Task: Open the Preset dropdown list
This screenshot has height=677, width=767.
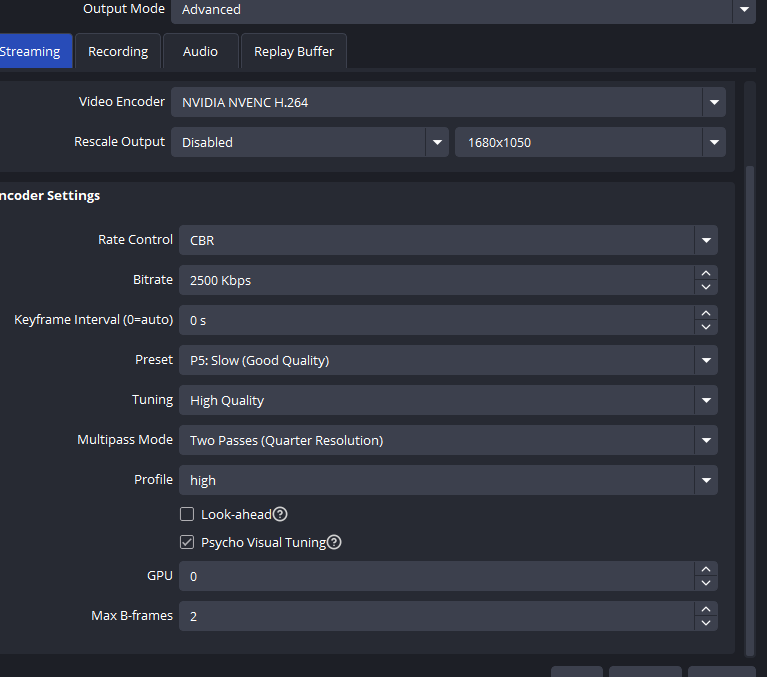Action: click(x=447, y=360)
